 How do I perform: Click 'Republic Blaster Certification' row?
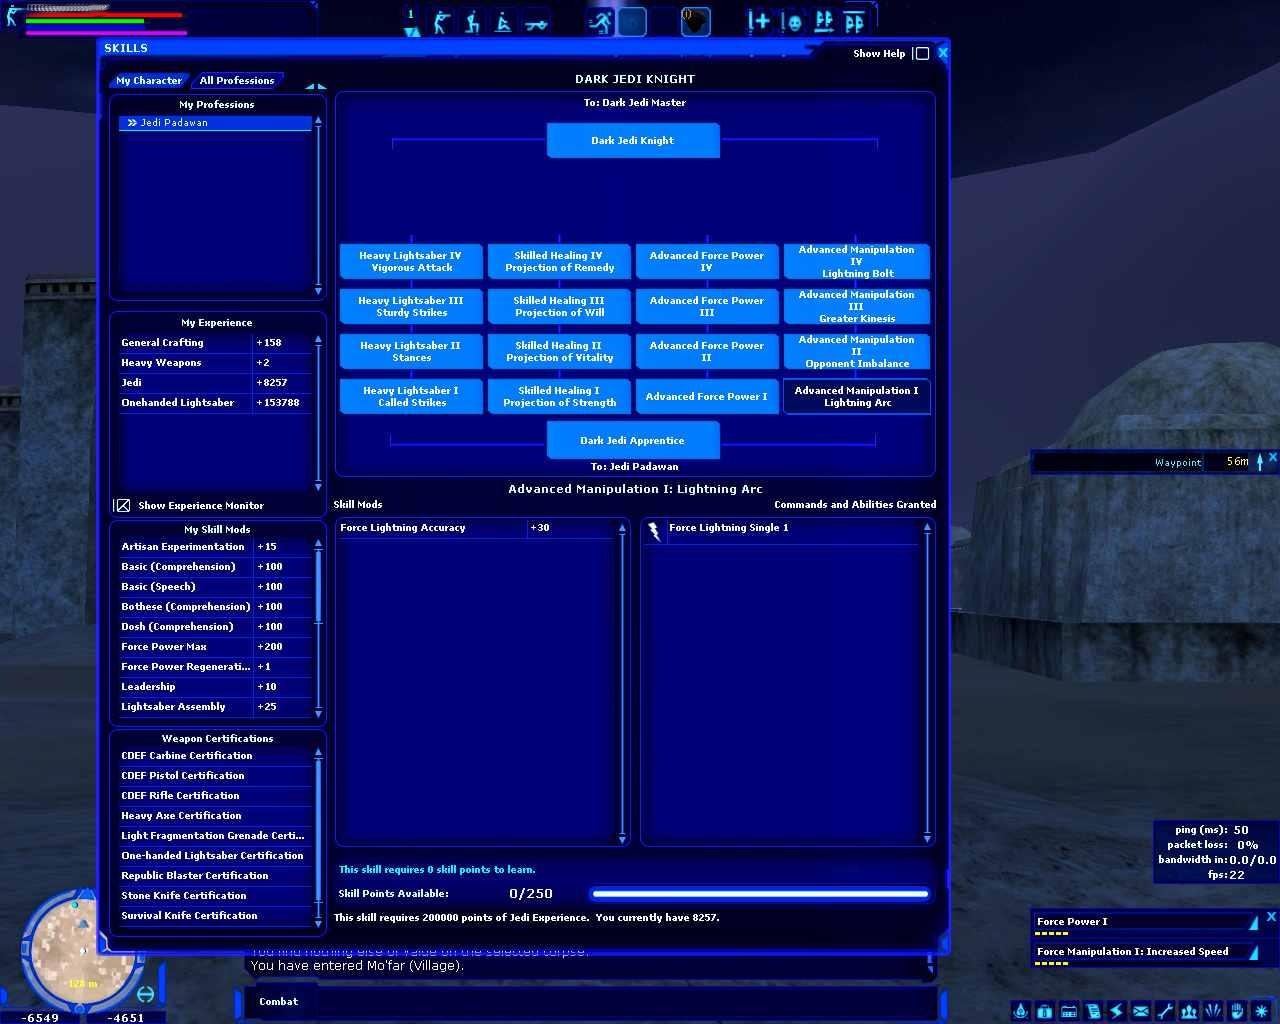215,876
